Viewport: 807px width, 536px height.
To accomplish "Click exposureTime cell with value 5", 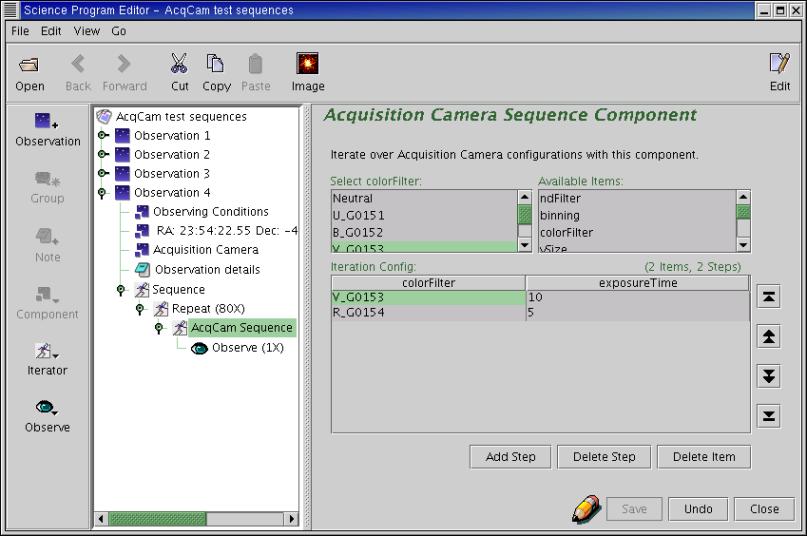I will coord(638,313).
